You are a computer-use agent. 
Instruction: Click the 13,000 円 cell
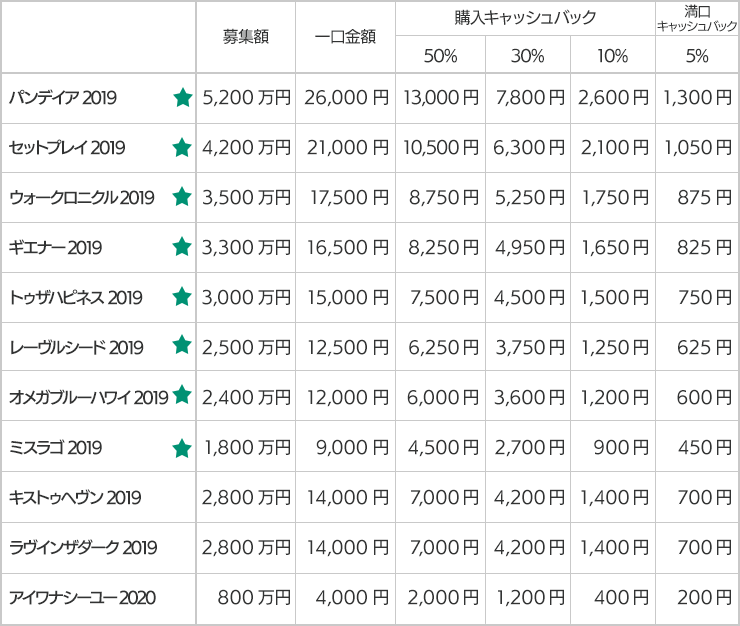coord(441,98)
